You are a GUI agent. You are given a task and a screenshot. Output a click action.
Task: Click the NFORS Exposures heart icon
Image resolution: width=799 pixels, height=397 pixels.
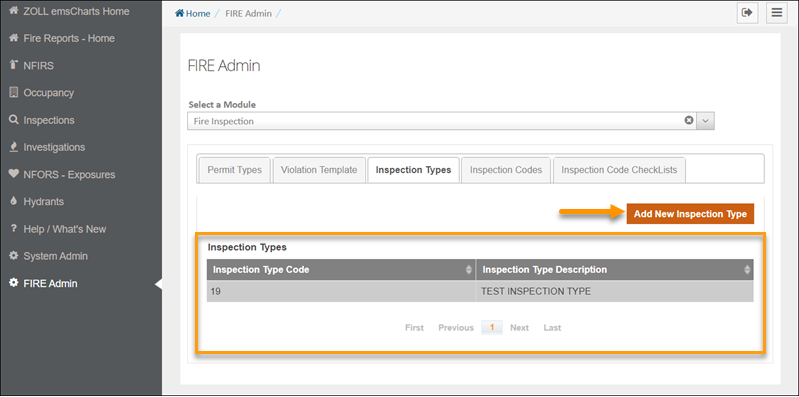14,174
